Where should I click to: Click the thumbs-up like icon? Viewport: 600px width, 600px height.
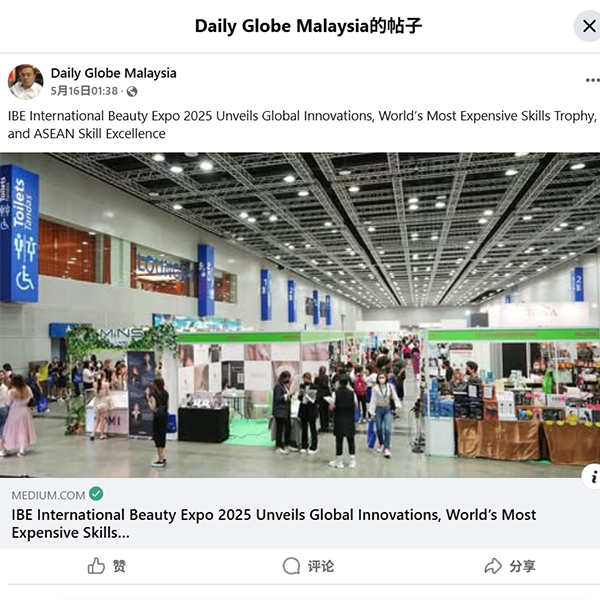pos(96,566)
